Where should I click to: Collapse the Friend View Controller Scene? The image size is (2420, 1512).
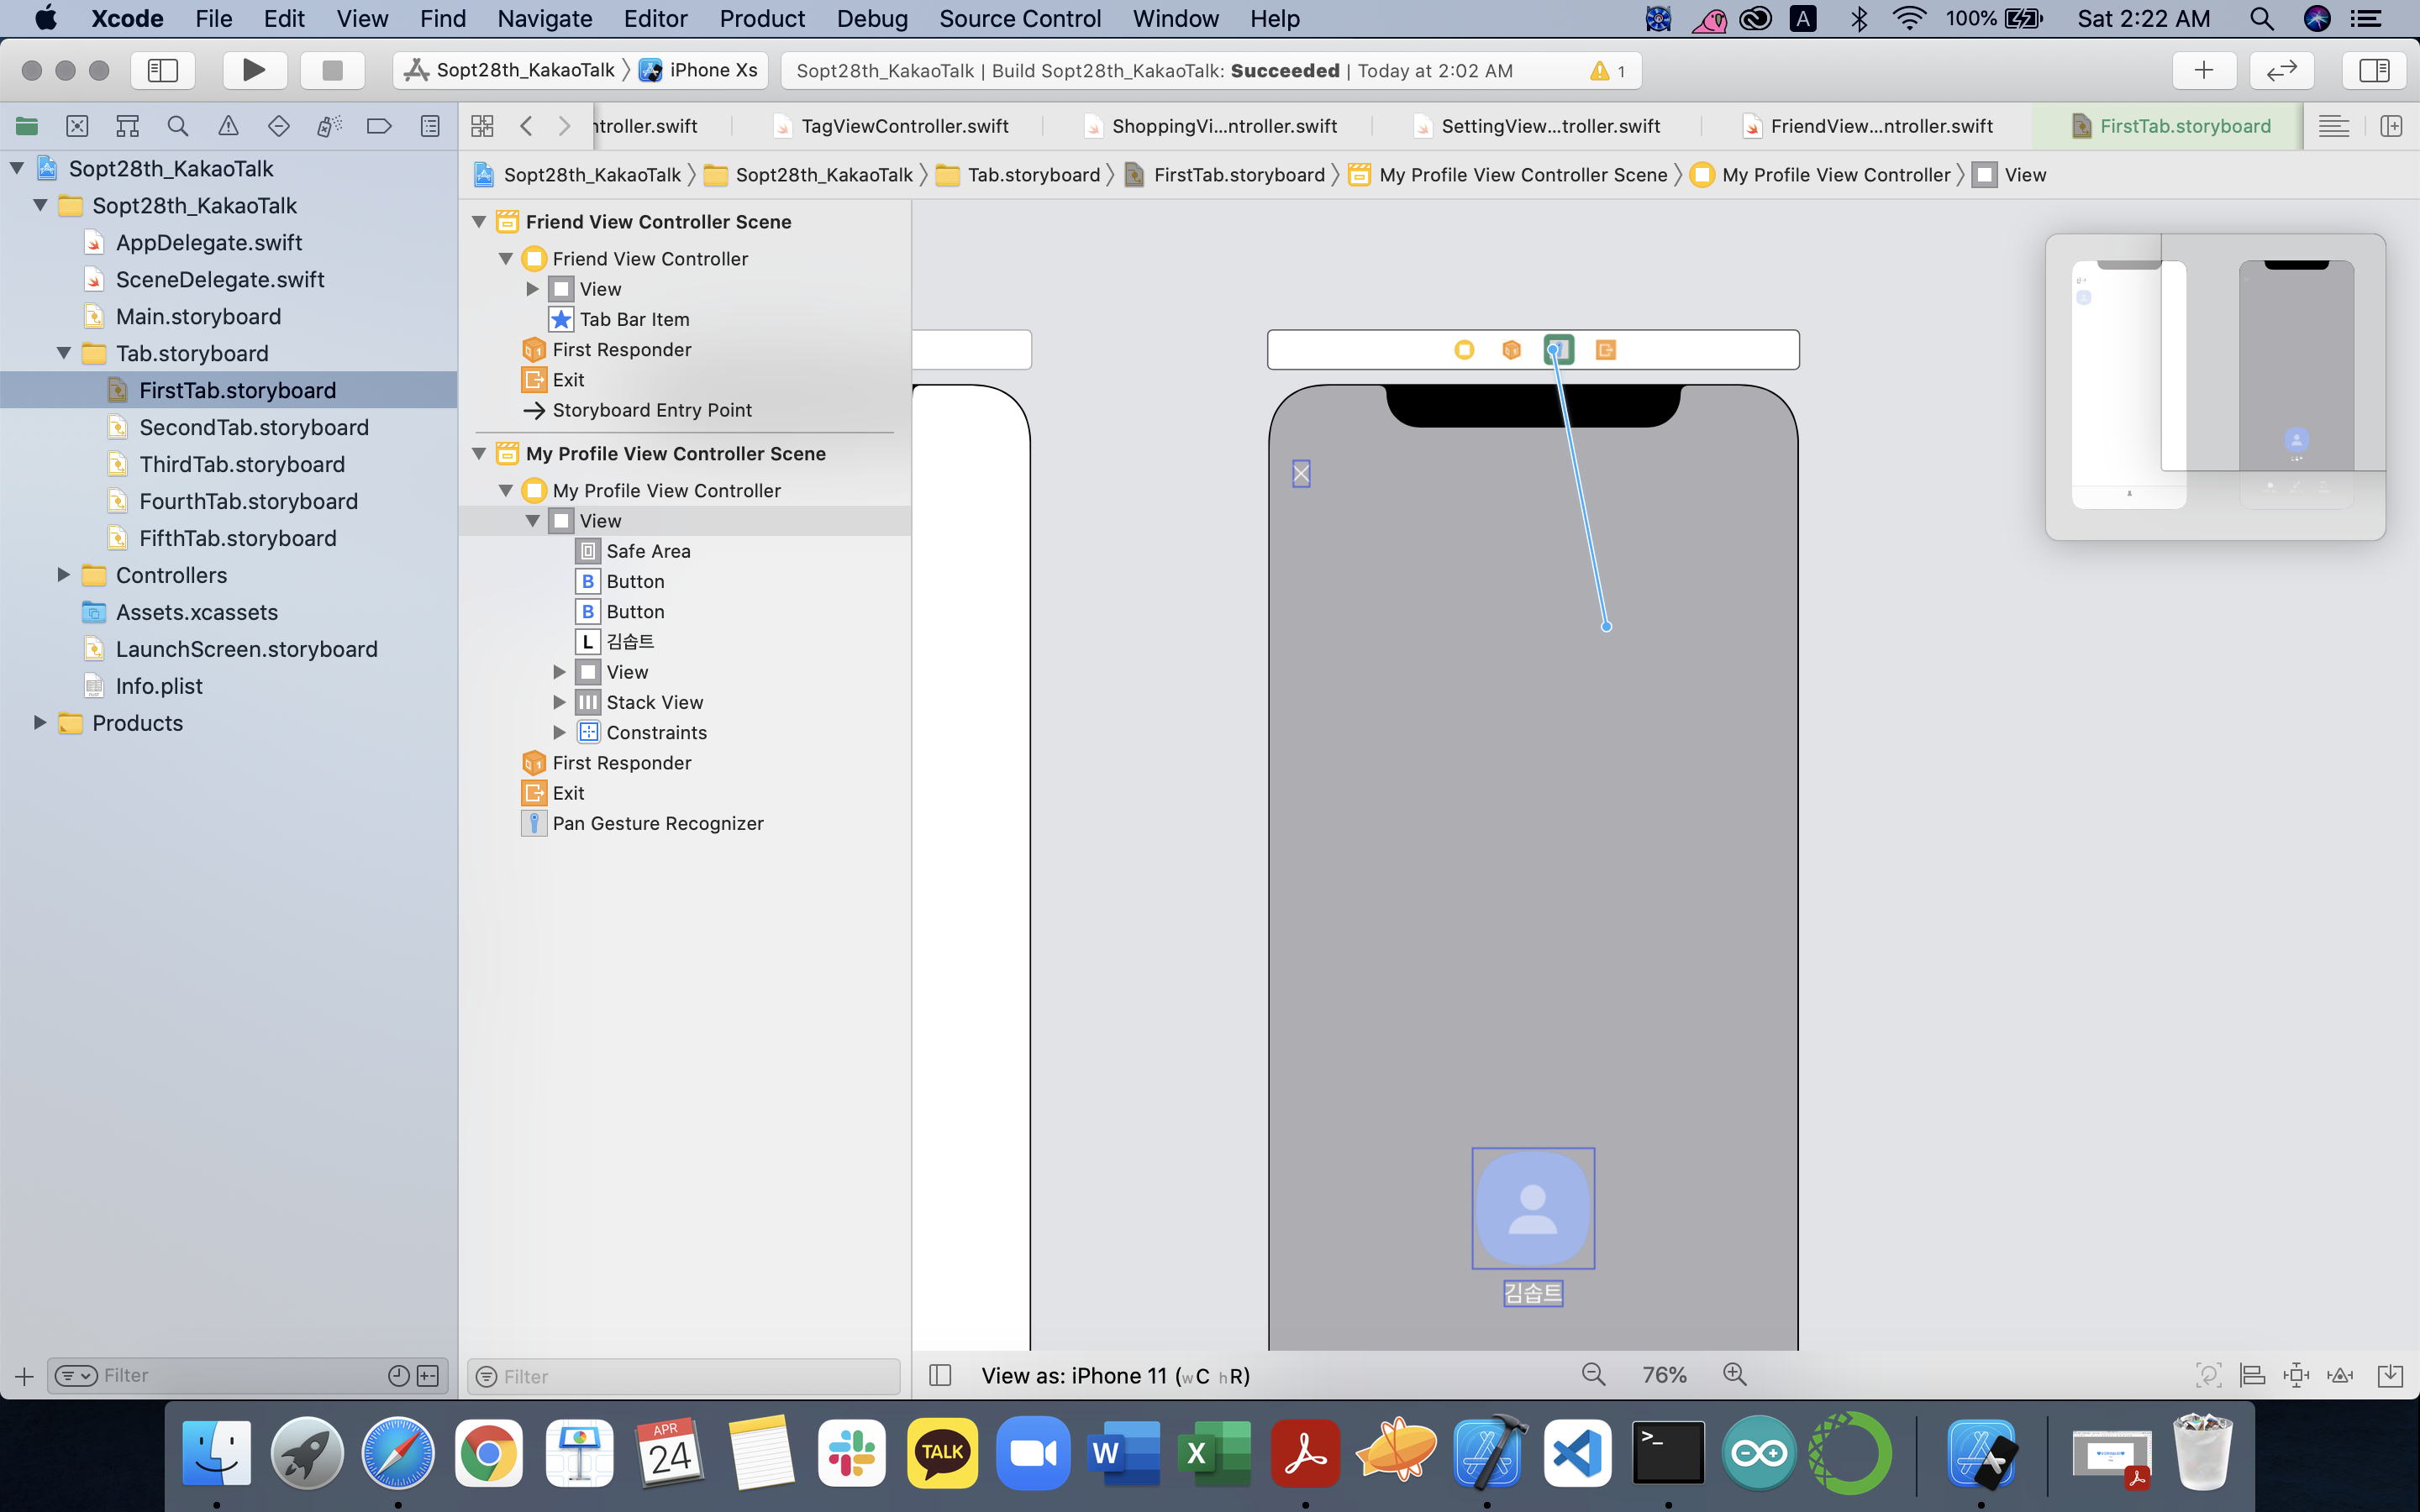pyautogui.click(x=480, y=222)
